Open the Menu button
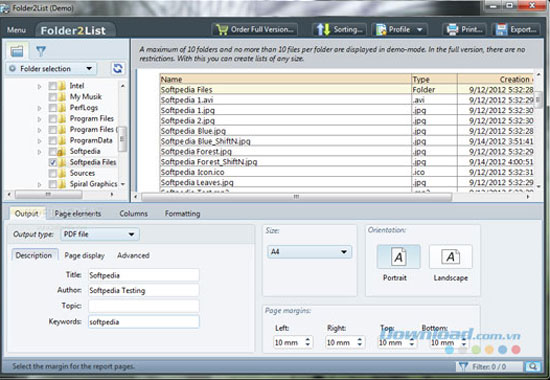This screenshot has width=550, height=380. coord(16,30)
